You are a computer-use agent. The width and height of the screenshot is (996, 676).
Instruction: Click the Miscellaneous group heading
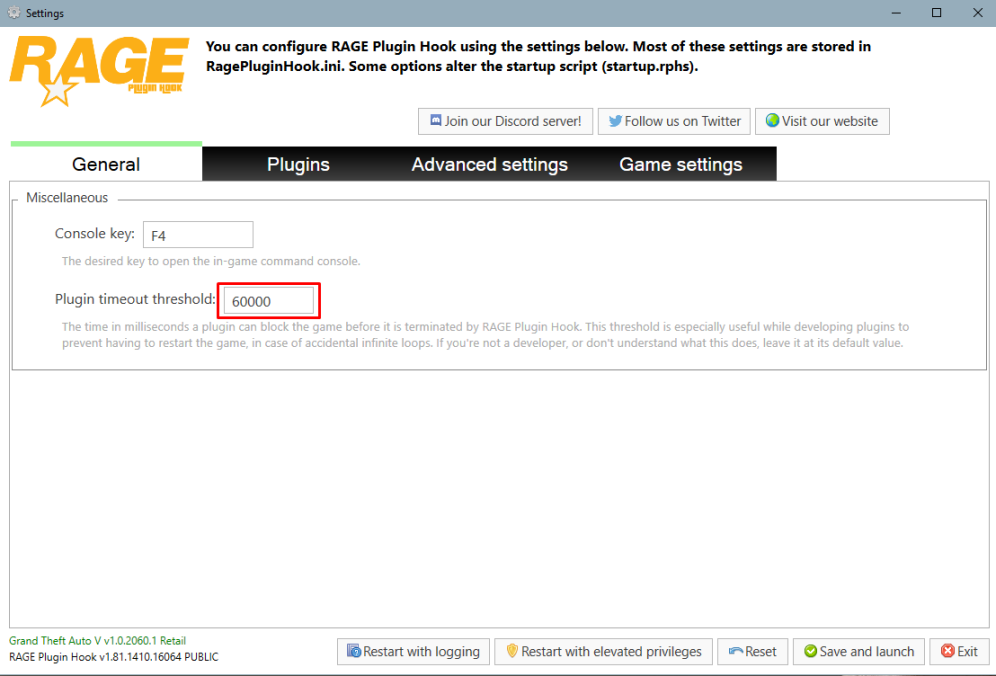click(x=67, y=198)
